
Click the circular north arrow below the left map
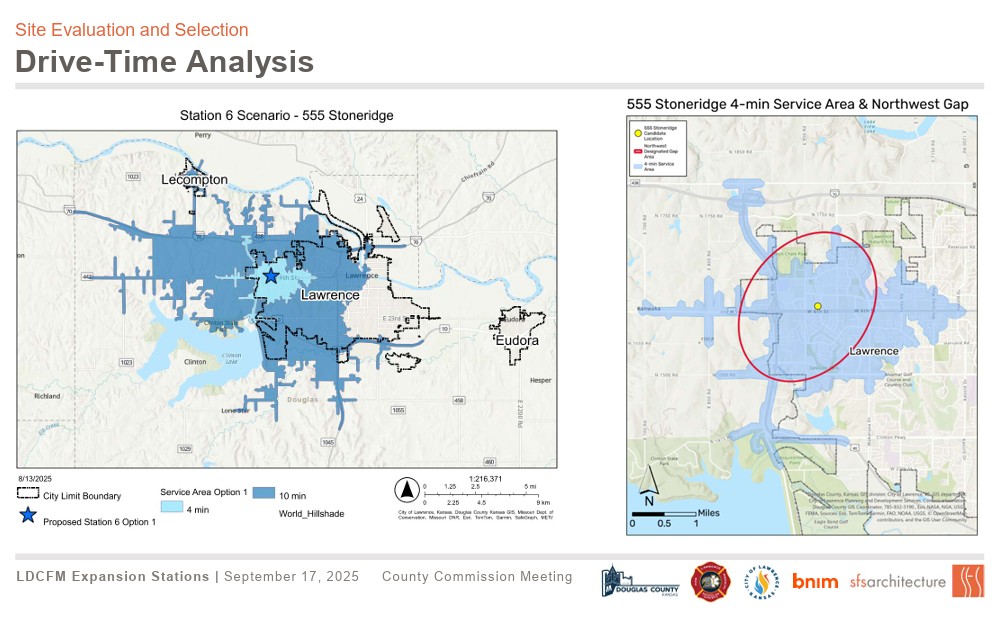[x=407, y=490]
